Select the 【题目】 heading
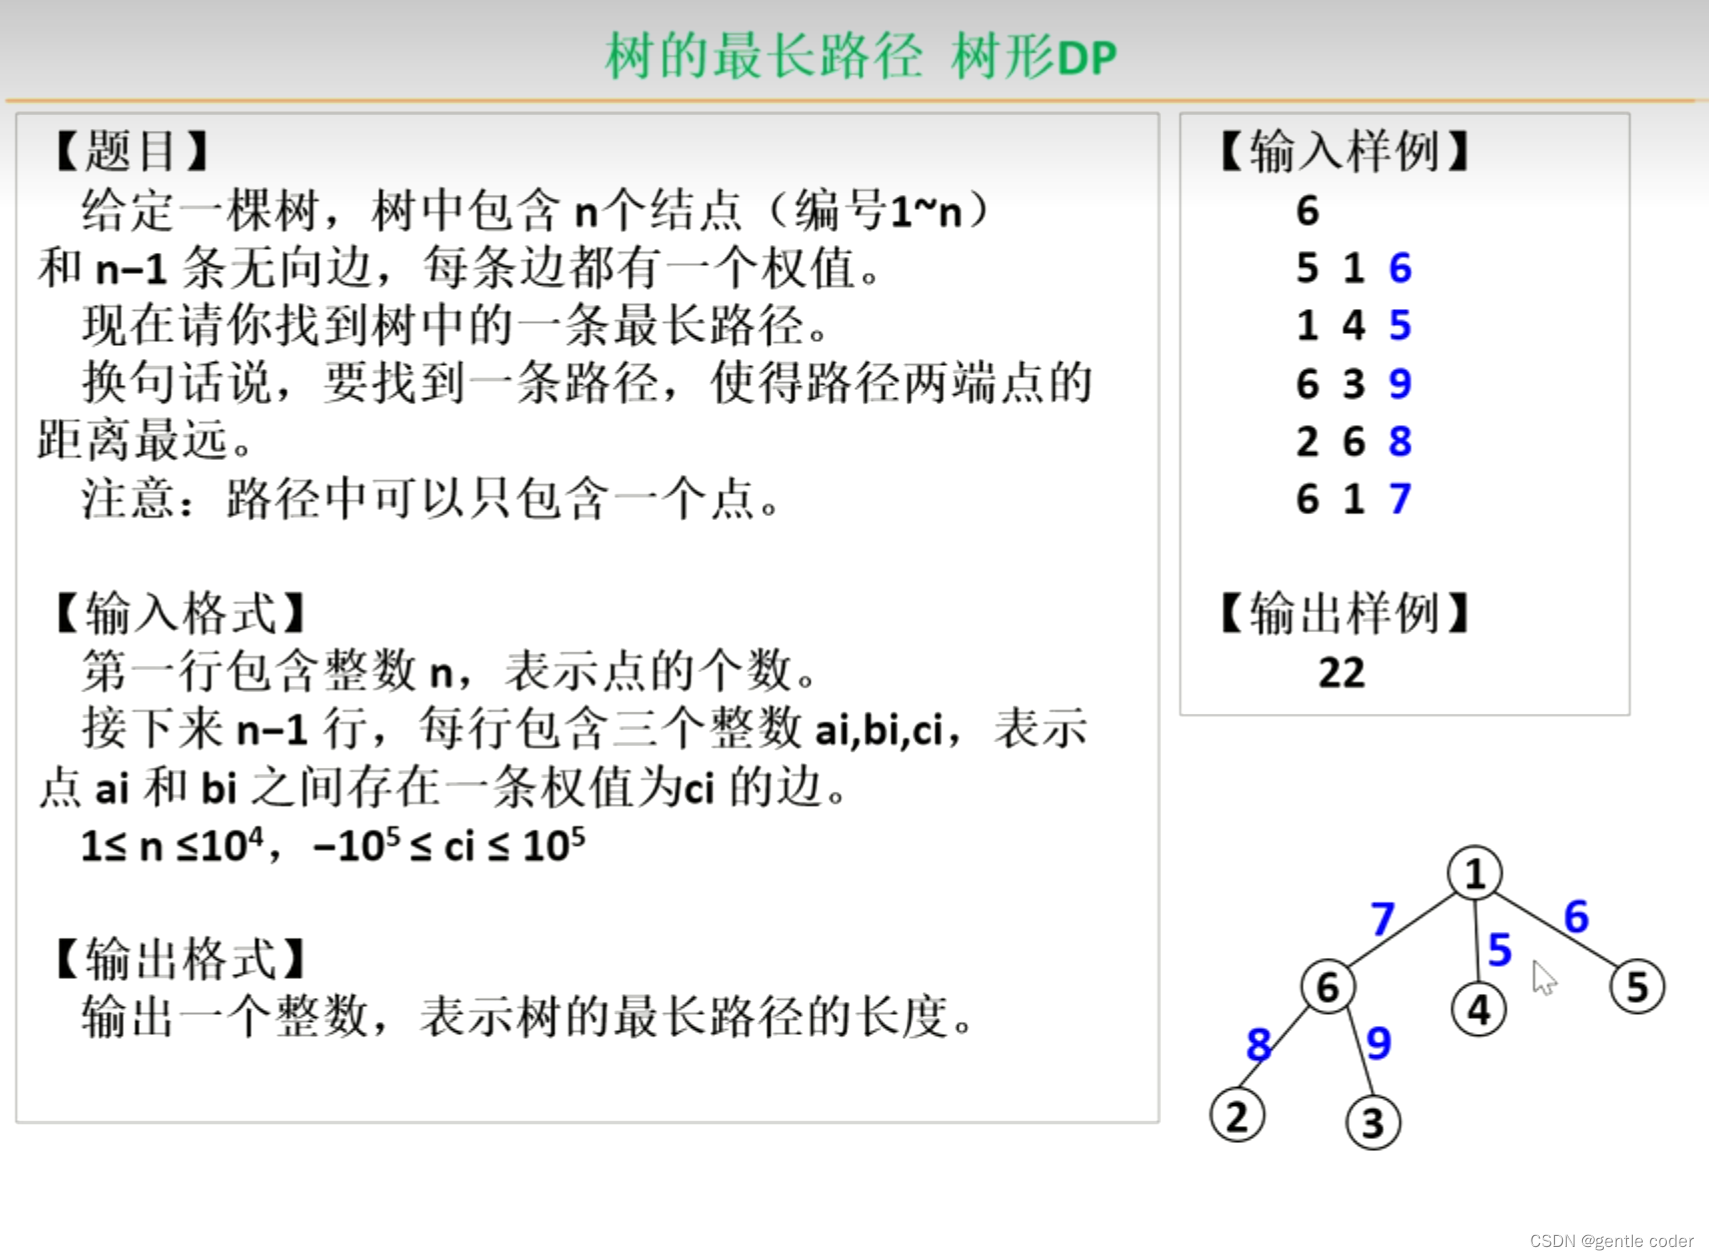This screenshot has height=1260, width=1709. tap(132, 151)
